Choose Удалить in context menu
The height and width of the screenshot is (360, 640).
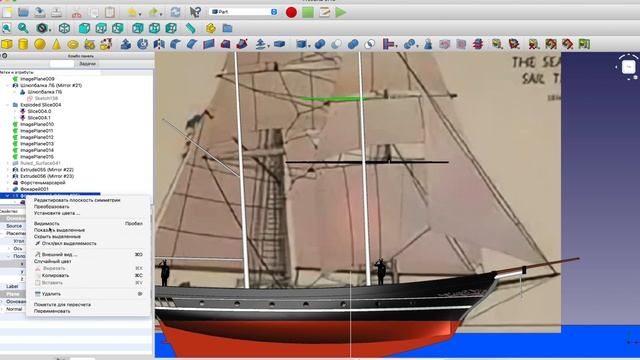pyautogui.click(x=51, y=294)
